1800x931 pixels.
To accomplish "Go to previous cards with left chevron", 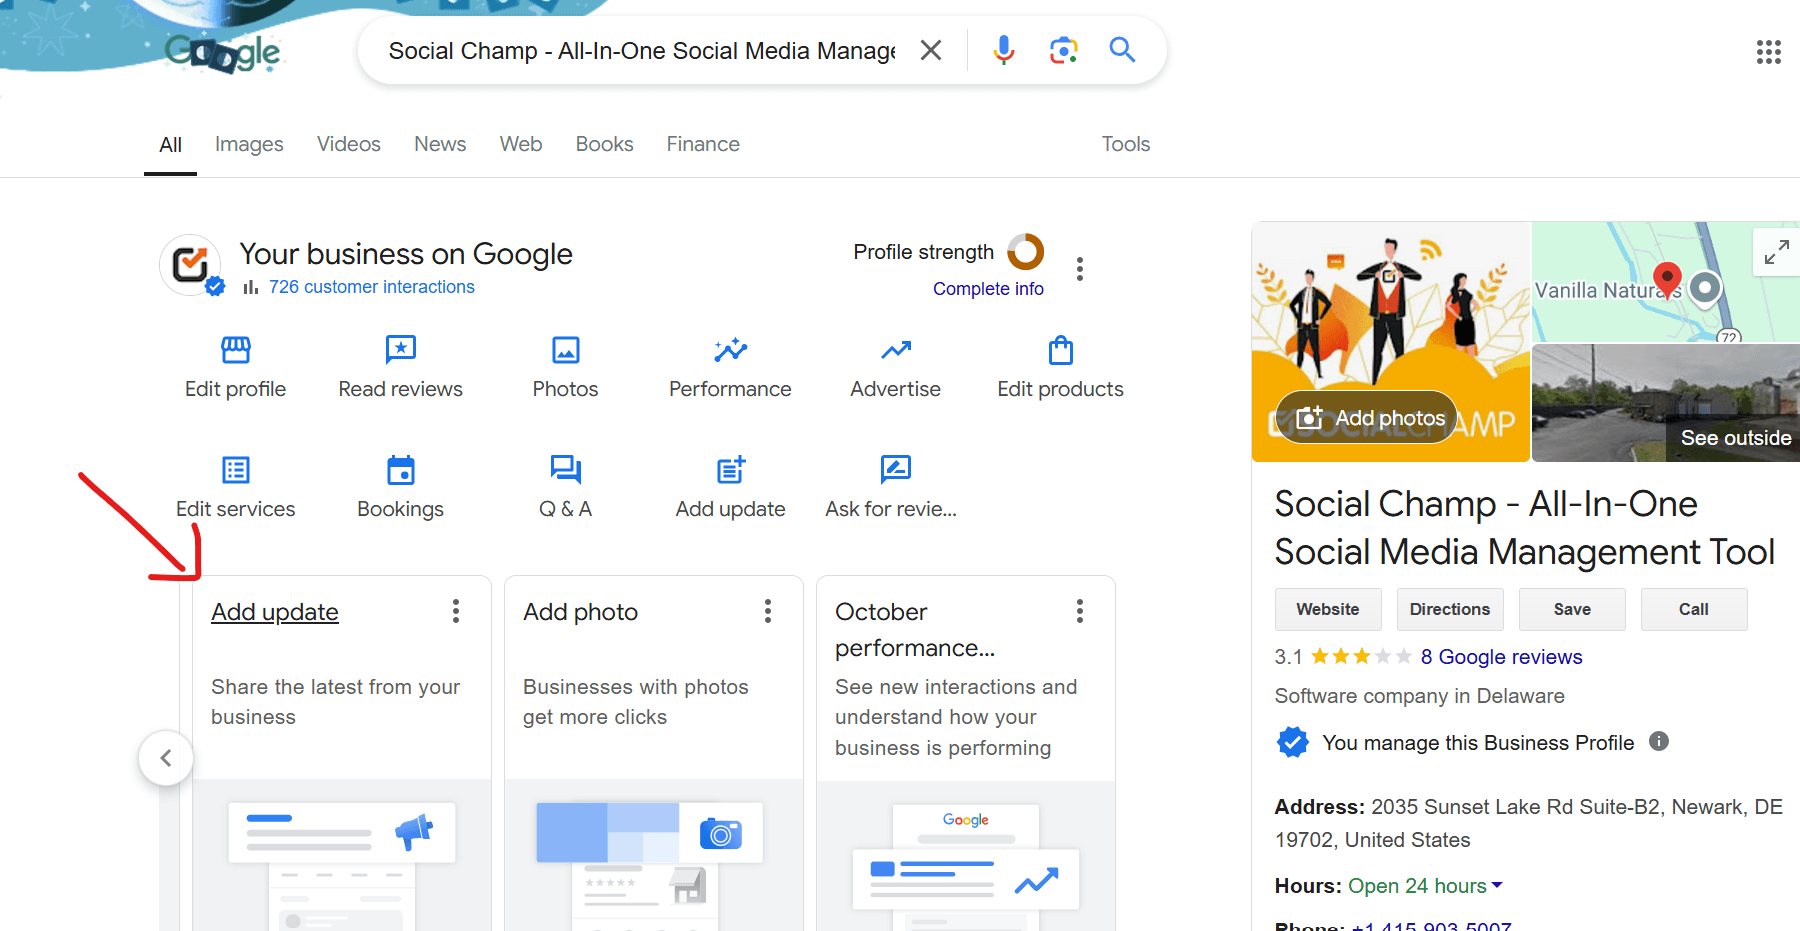I will click(166, 758).
